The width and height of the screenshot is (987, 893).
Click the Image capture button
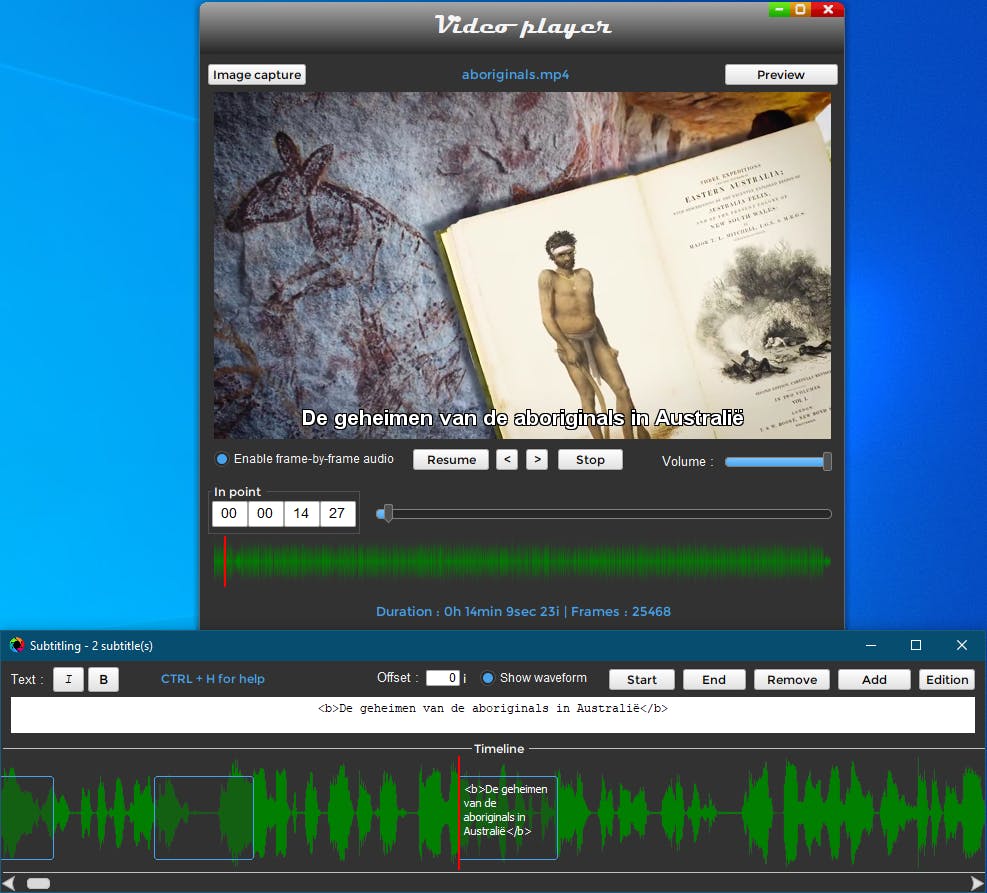[257, 75]
